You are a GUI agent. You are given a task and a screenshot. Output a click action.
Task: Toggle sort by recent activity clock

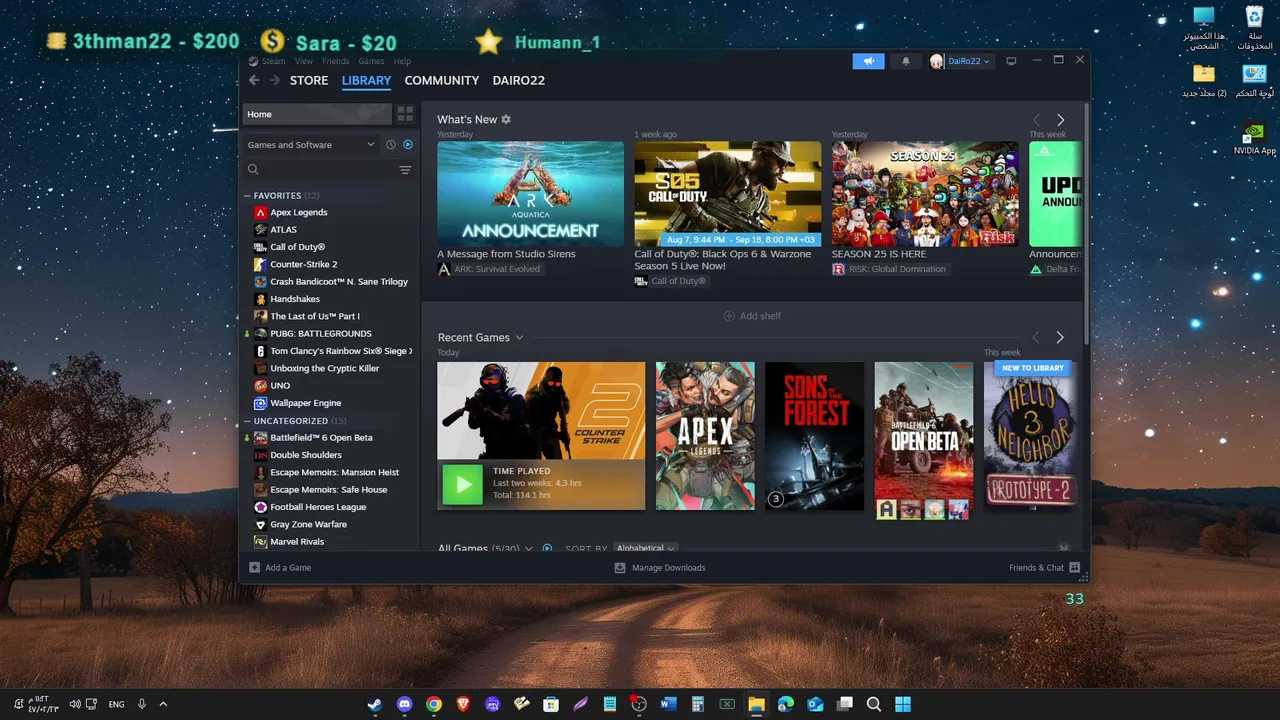(391, 145)
